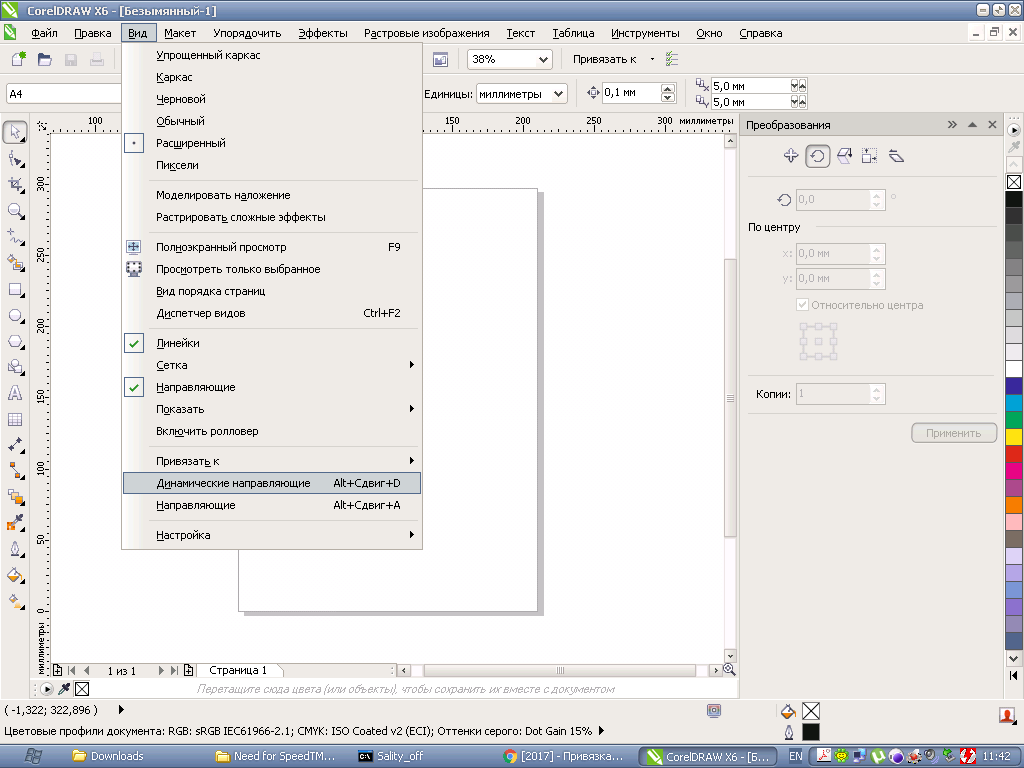Switch to Chrome [2017] taskbar window

coord(565,756)
